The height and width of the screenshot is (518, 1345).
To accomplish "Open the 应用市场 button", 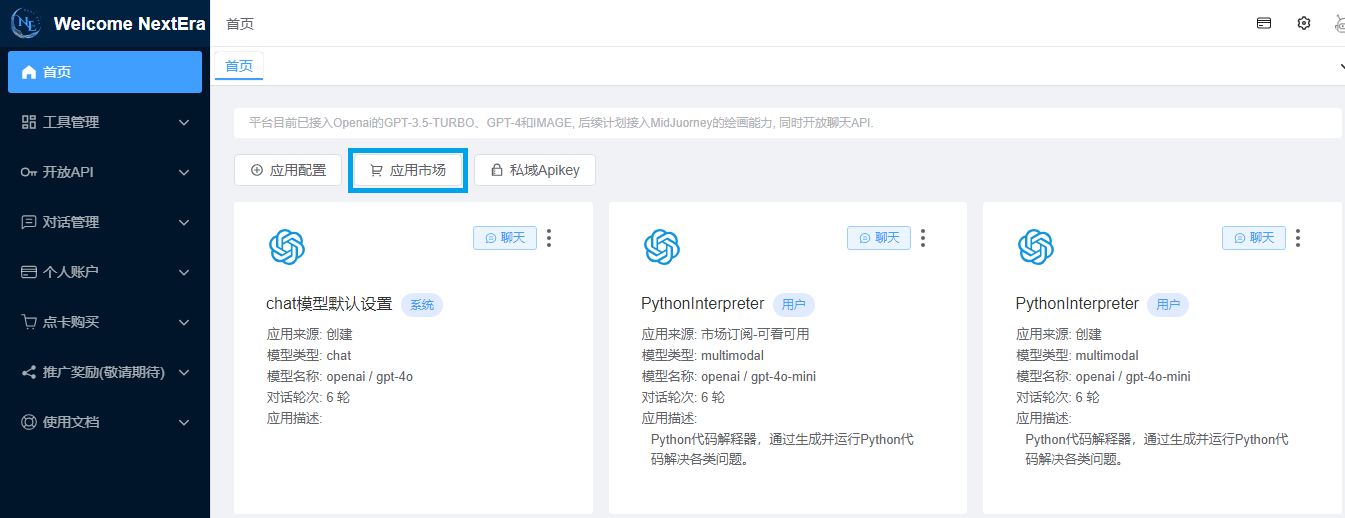I will [408, 170].
